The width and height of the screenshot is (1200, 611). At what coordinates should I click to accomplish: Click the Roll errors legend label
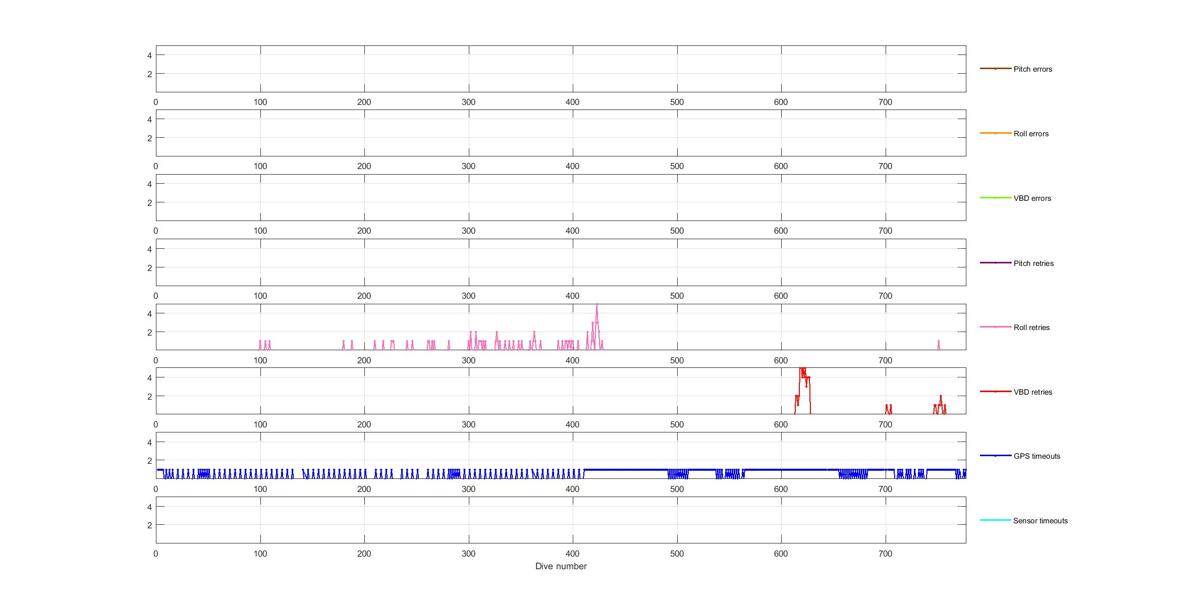pyautogui.click(x=1031, y=133)
